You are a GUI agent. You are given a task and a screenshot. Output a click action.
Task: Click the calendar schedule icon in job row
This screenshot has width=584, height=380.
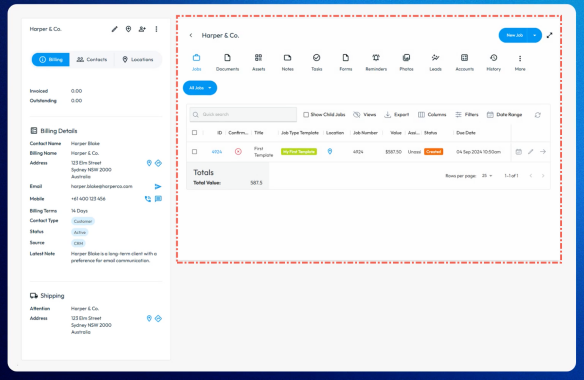click(518, 152)
